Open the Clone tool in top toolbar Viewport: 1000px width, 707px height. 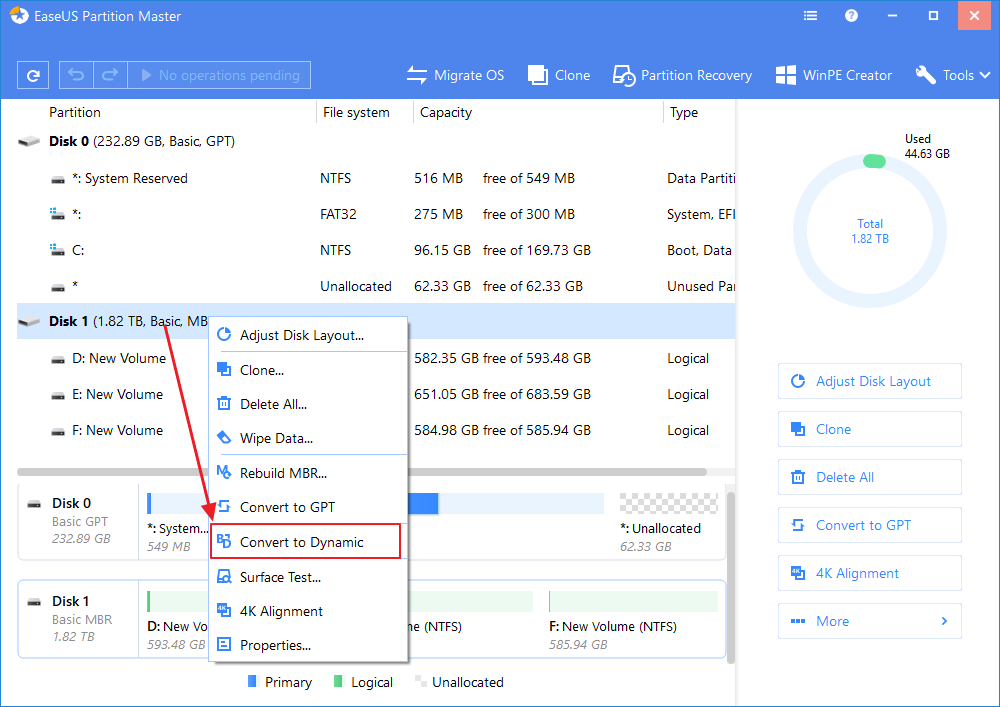[559, 75]
